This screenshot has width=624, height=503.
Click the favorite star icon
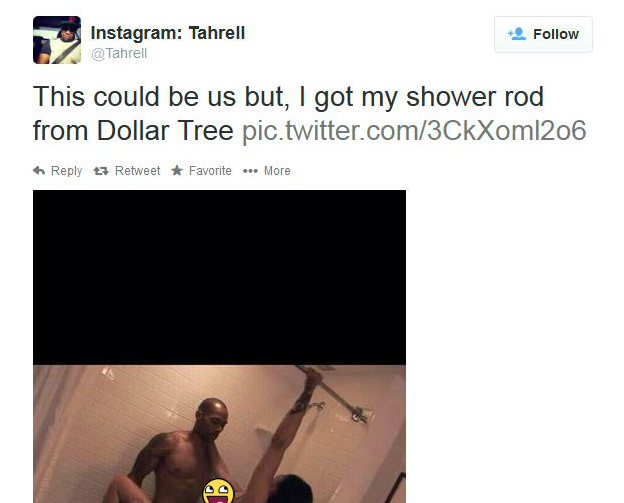point(177,171)
